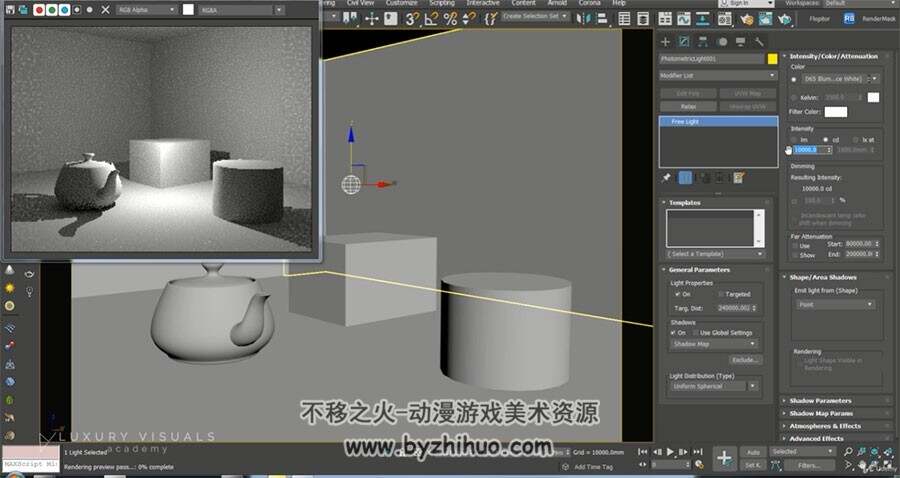Open the Customize menu
Image resolution: width=900 pixels, height=478 pixels.
coord(401,3)
